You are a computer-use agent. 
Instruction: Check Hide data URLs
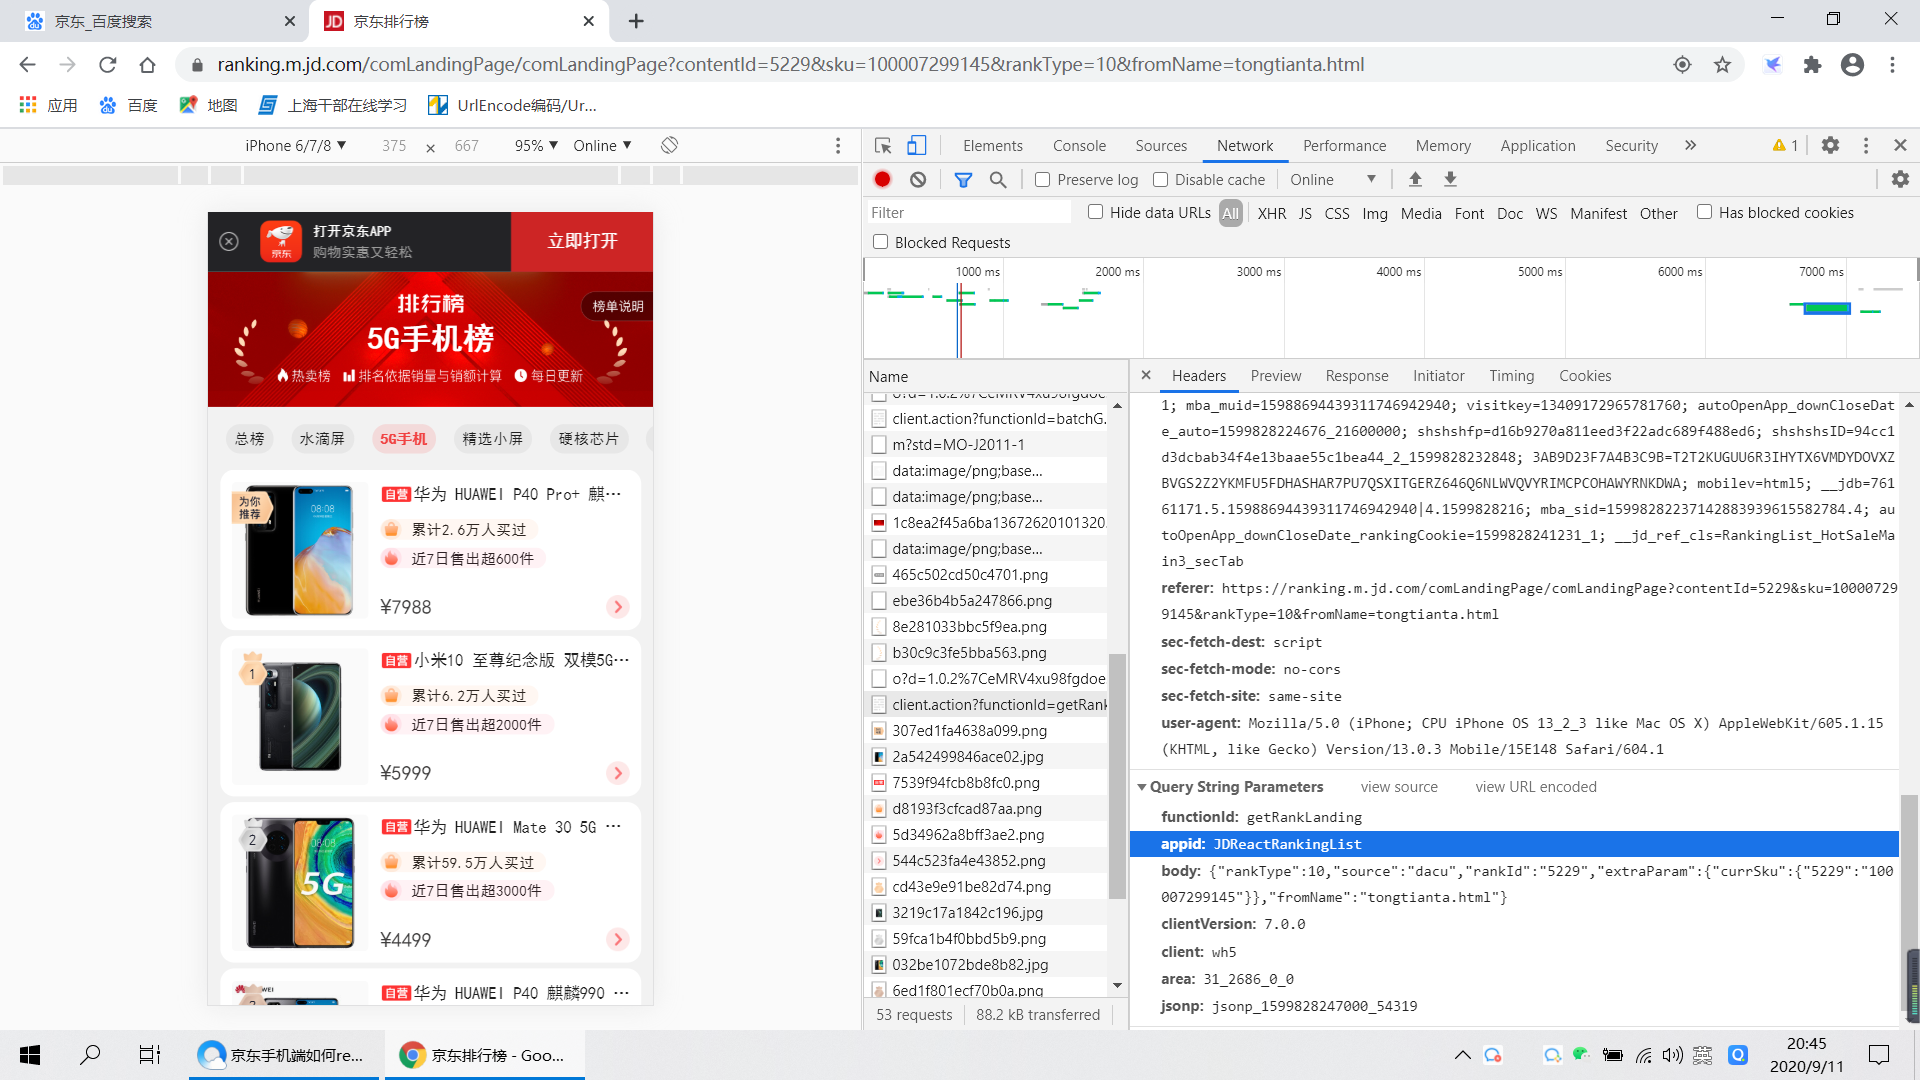pyautogui.click(x=1095, y=212)
